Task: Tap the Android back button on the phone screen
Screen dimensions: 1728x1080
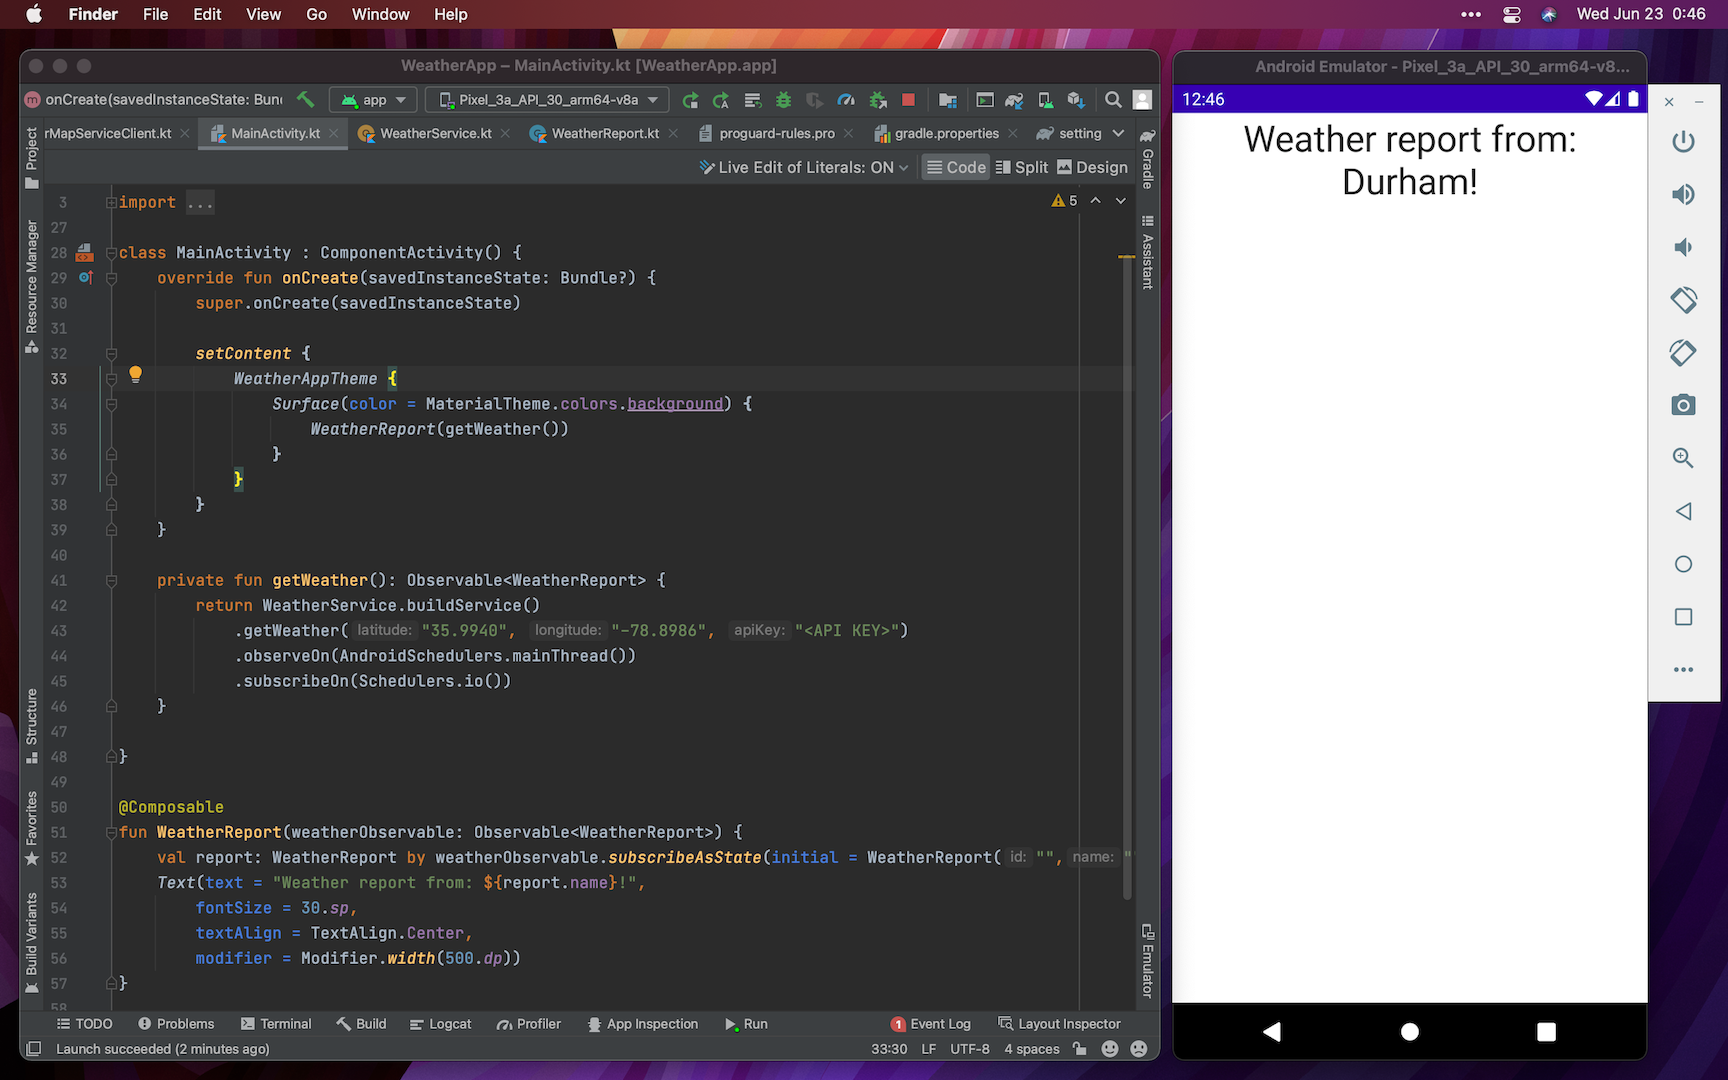Action: pyautogui.click(x=1272, y=1032)
